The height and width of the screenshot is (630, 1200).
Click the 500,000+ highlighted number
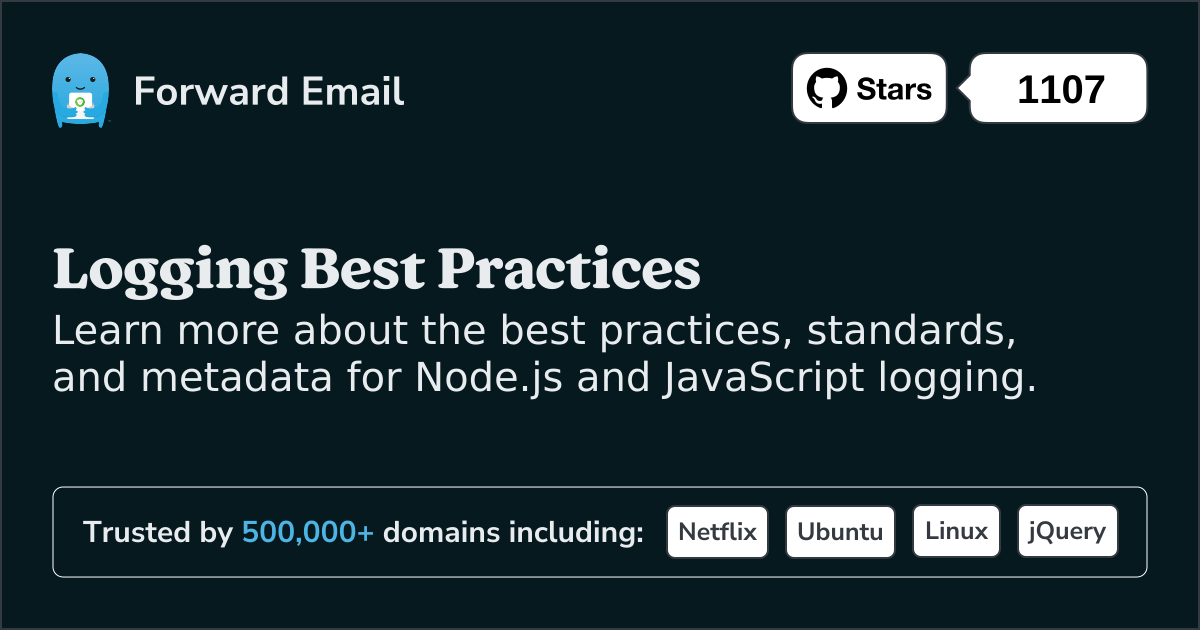(x=308, y=533)
